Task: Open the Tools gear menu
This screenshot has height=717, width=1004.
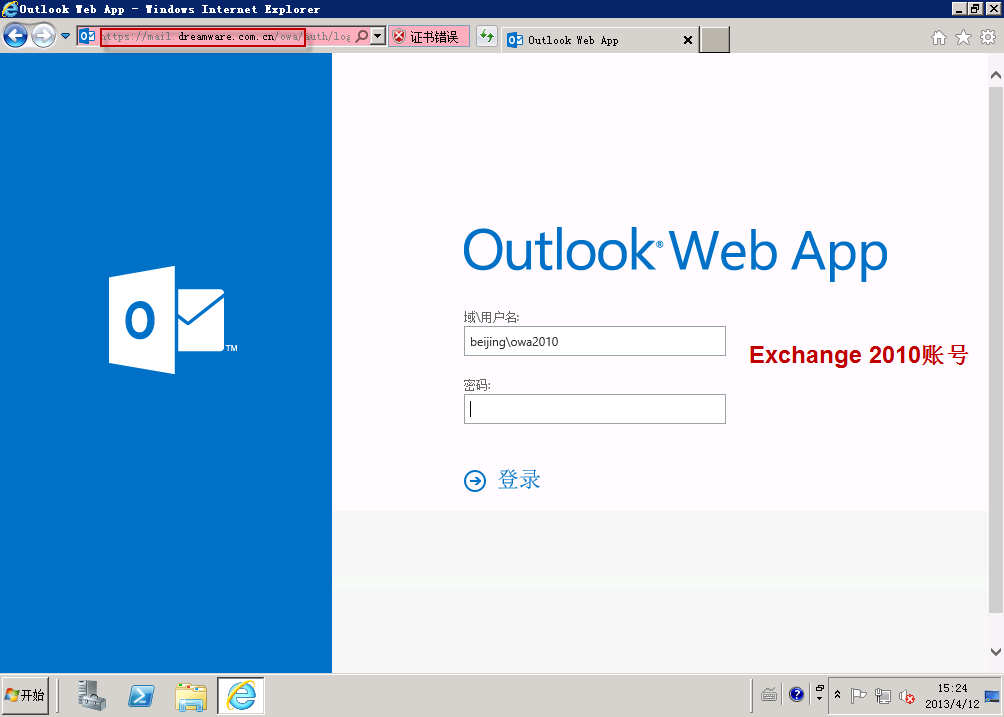Action: point(989,38)
